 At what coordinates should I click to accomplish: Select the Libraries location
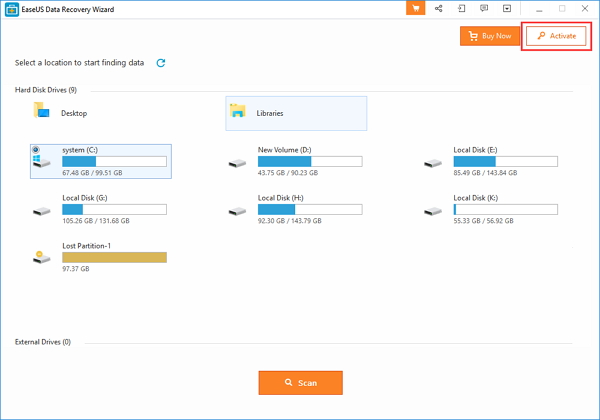point(270,113)
